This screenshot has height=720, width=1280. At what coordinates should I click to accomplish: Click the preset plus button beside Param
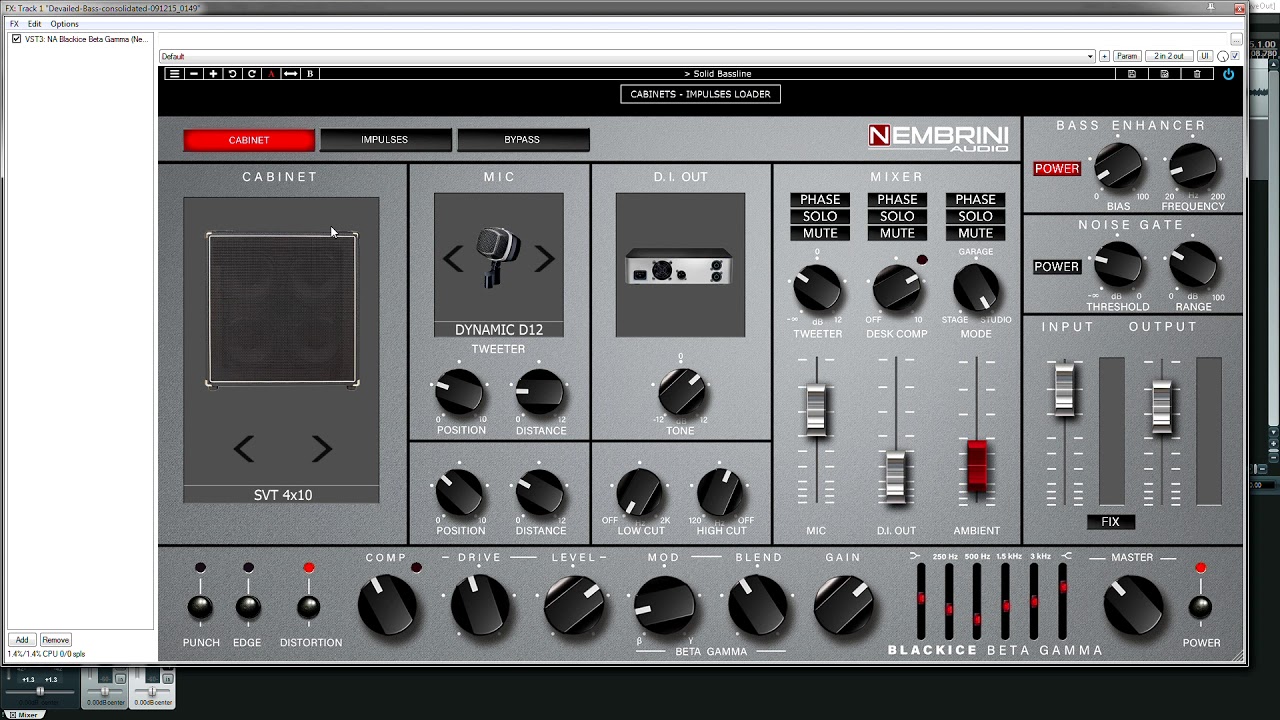pyautogui.click(x=1104, y=56)
